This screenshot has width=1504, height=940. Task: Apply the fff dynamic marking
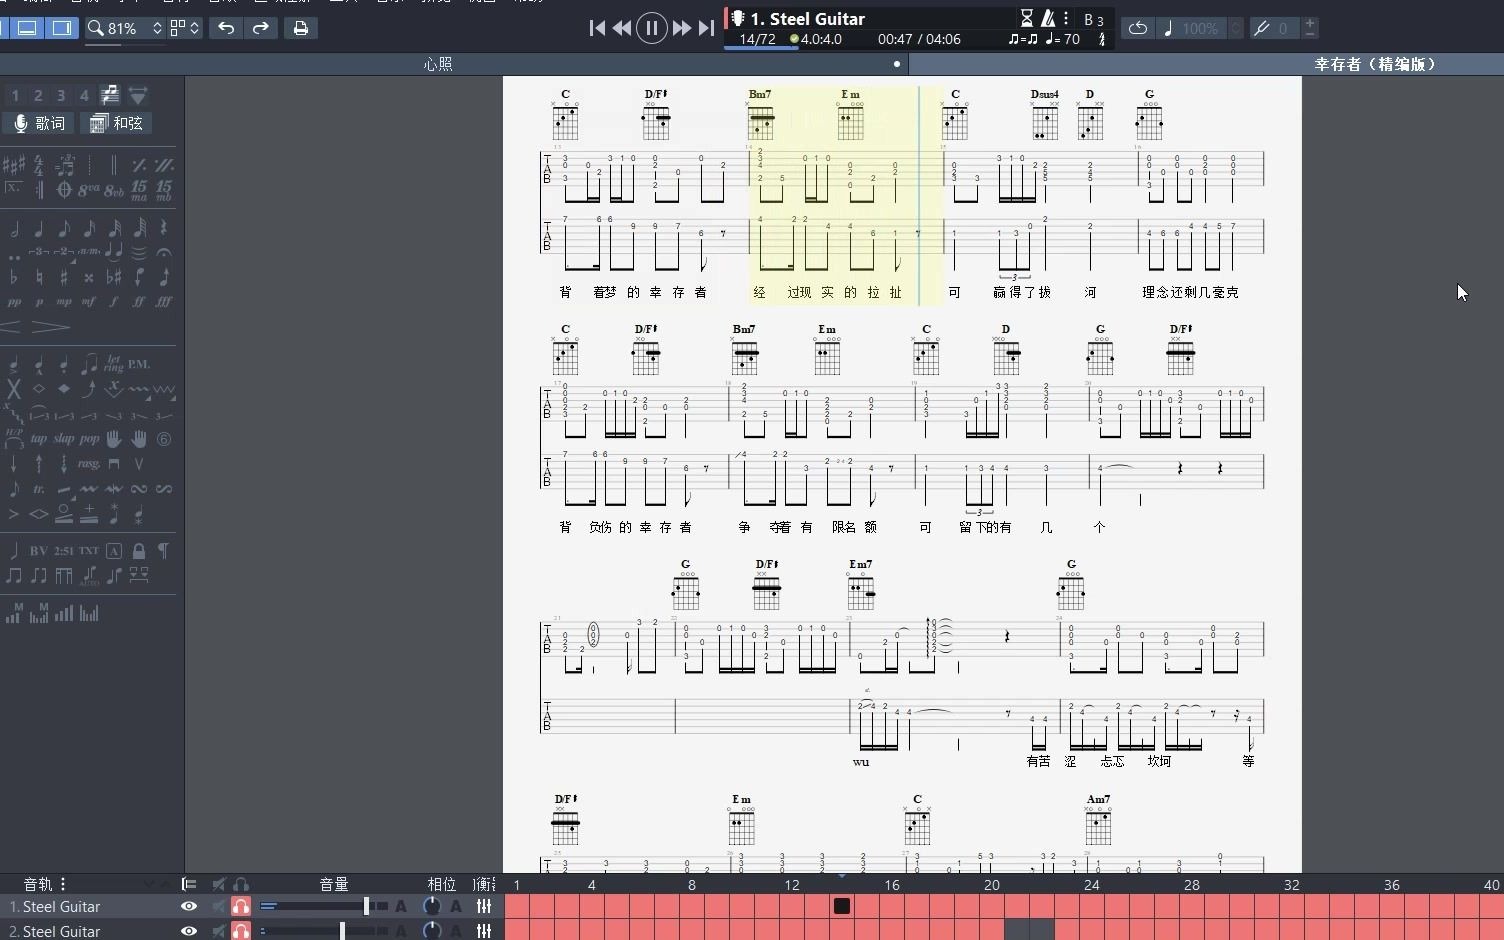tap(164, 301)
